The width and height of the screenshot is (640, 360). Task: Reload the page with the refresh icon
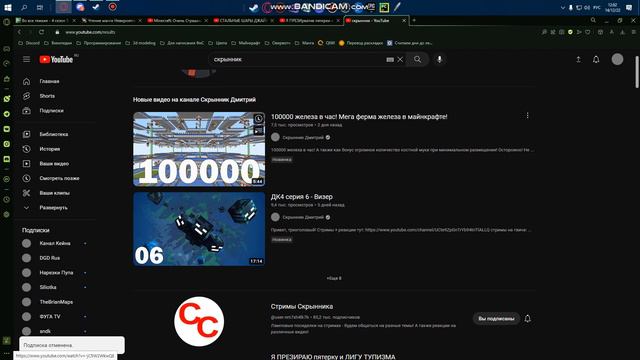41,32
